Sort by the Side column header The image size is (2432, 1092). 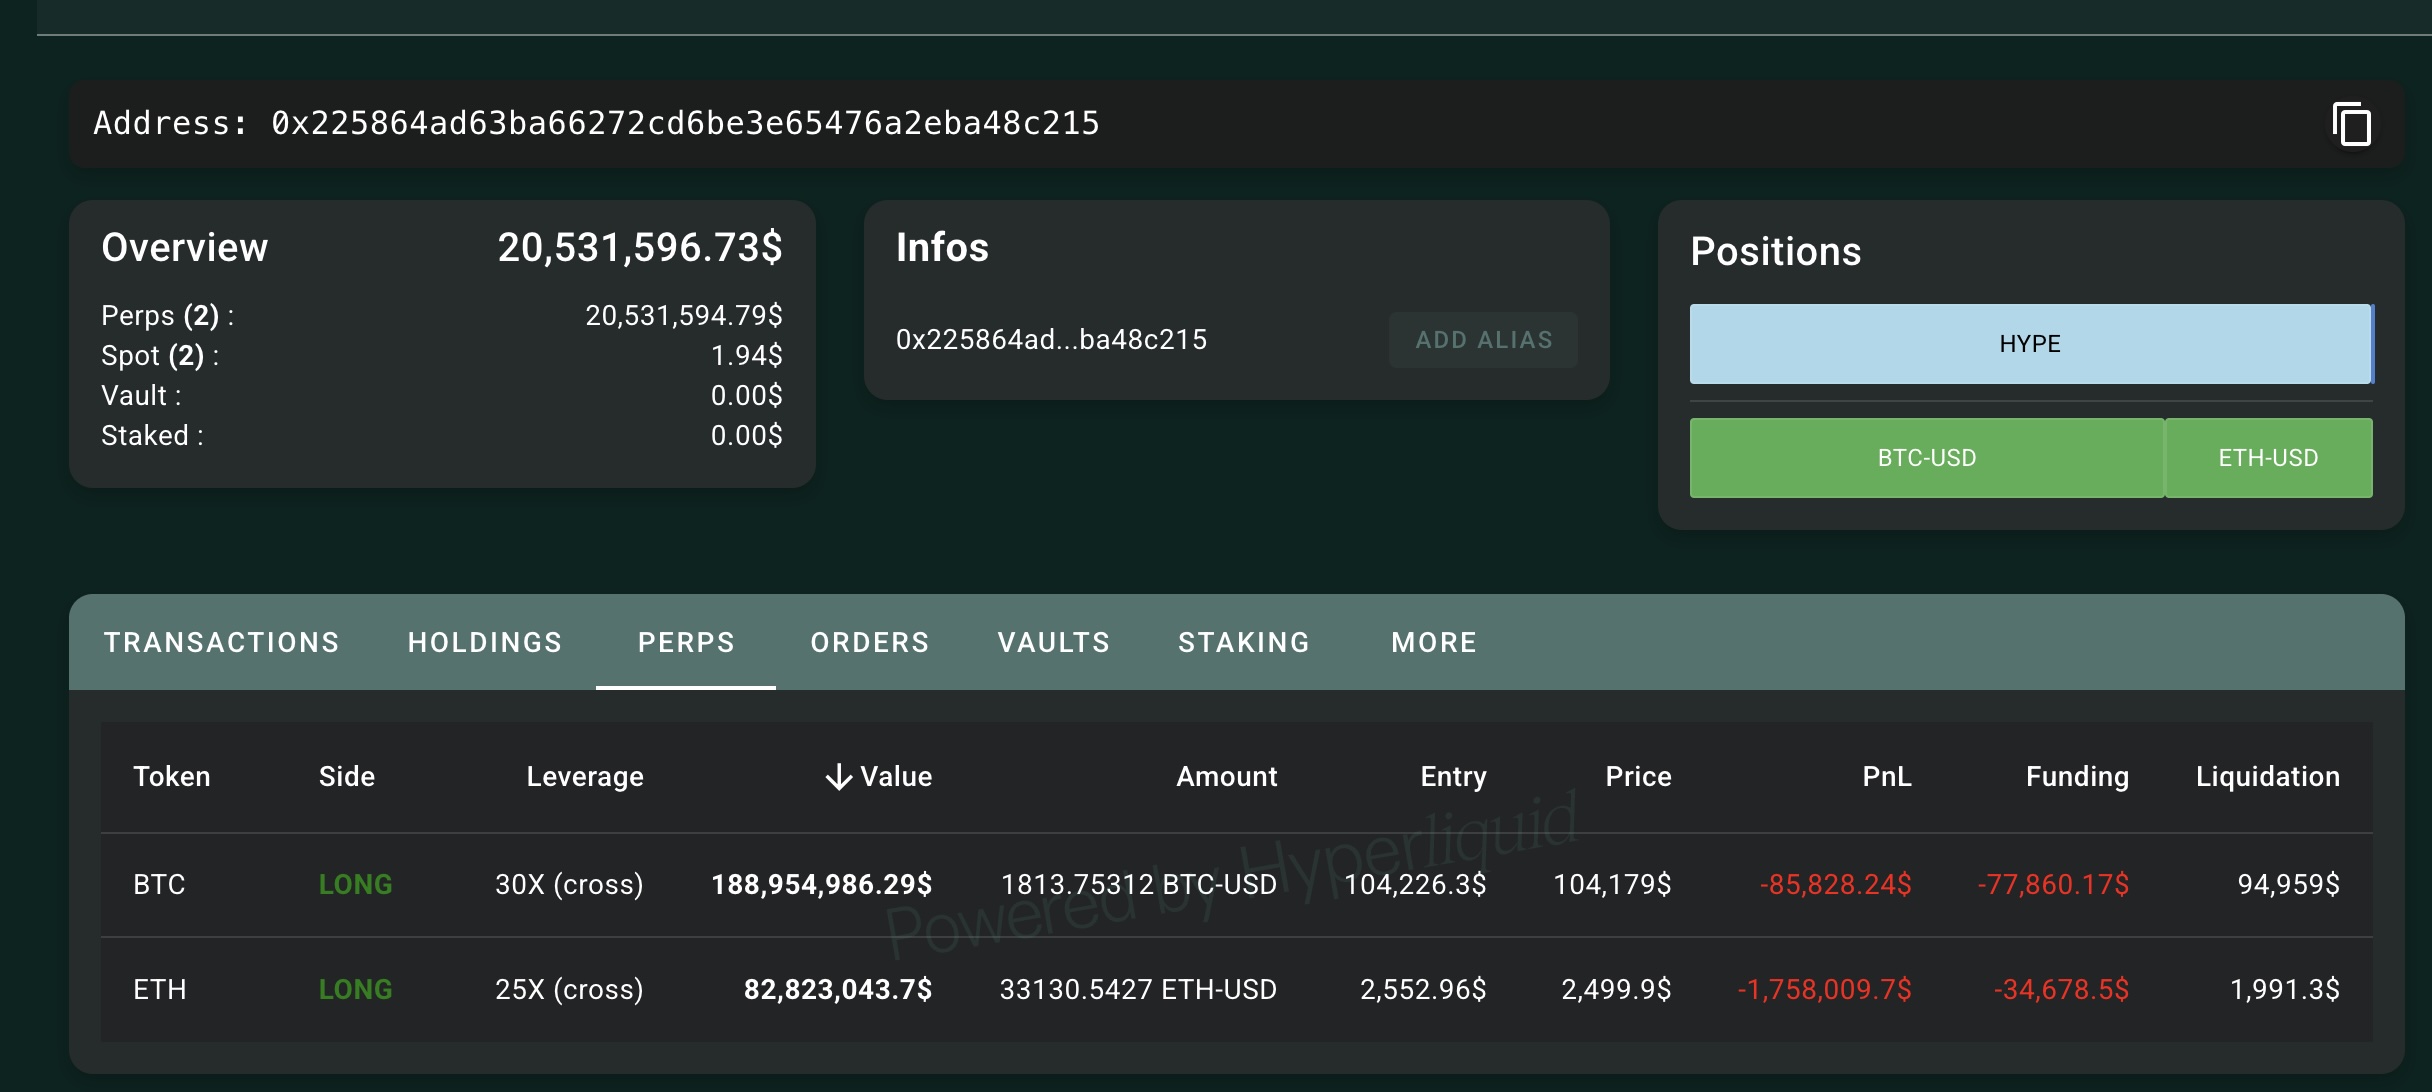click(x=347, y=777)
